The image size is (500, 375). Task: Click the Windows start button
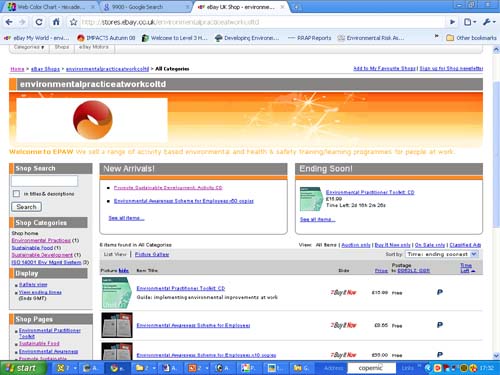coord(23,368)
